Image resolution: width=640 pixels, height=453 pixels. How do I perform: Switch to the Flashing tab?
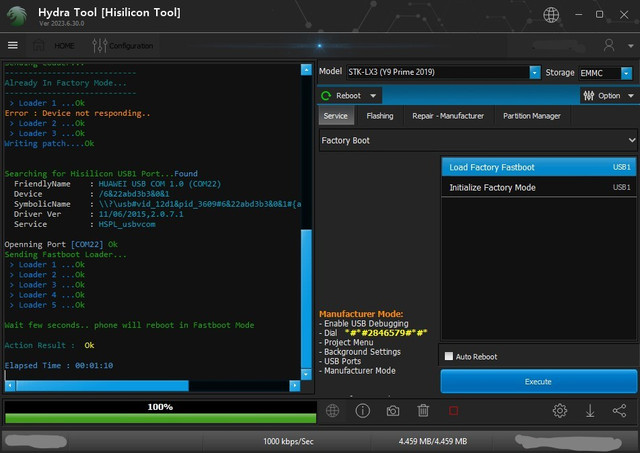(x=380, y=116)
